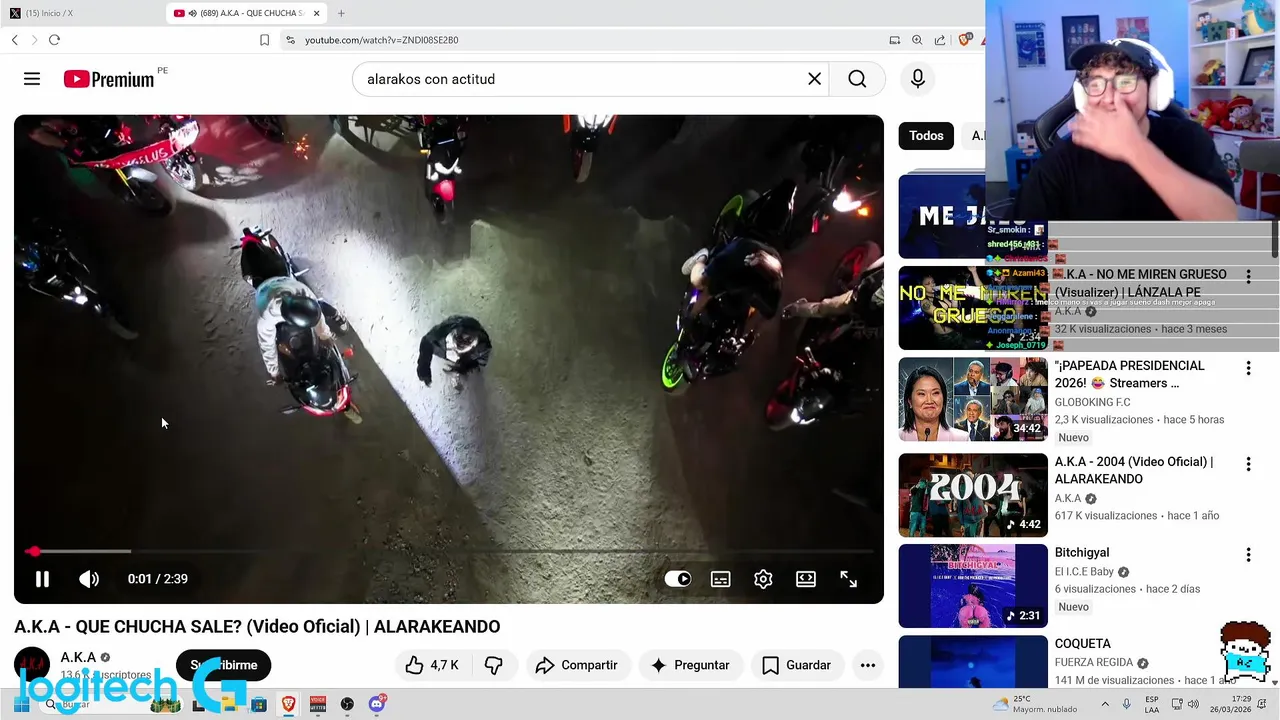
Task: Open Brave browser on the taskbar
Action: (288, 704)
